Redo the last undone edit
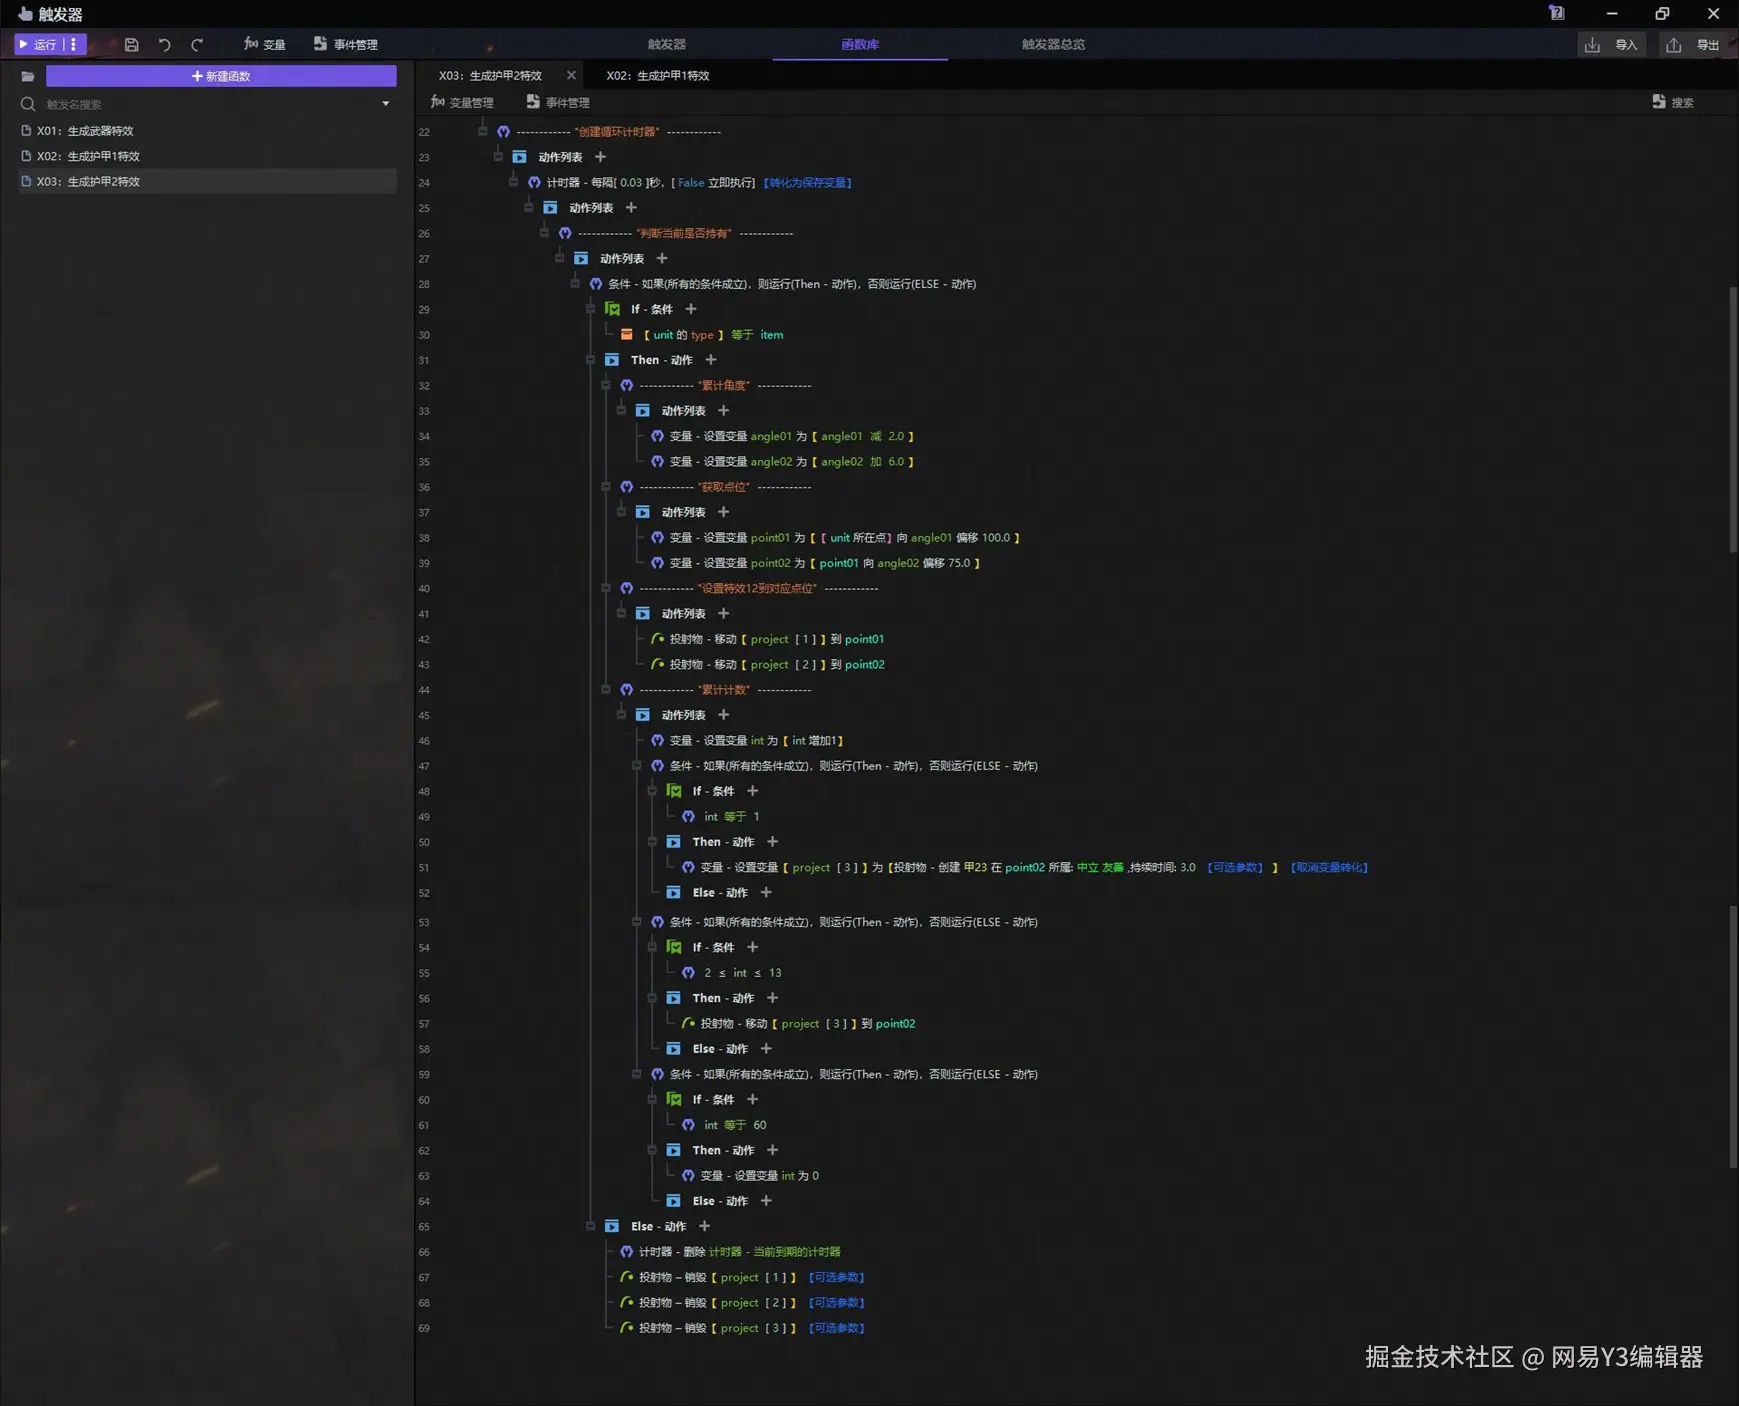This screenshot has height=1406, width=1739. point(197,44)
